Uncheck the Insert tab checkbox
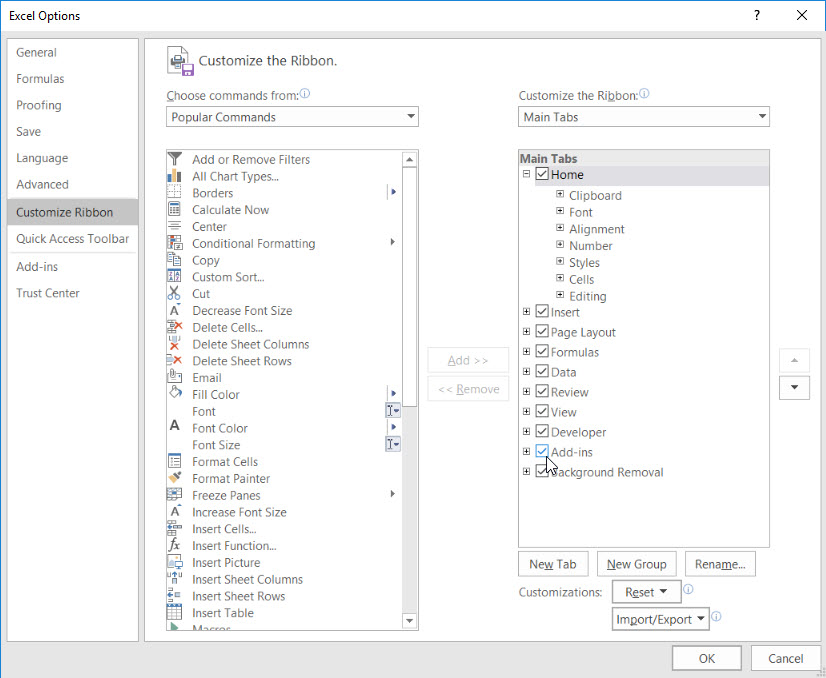 point(542,311)
